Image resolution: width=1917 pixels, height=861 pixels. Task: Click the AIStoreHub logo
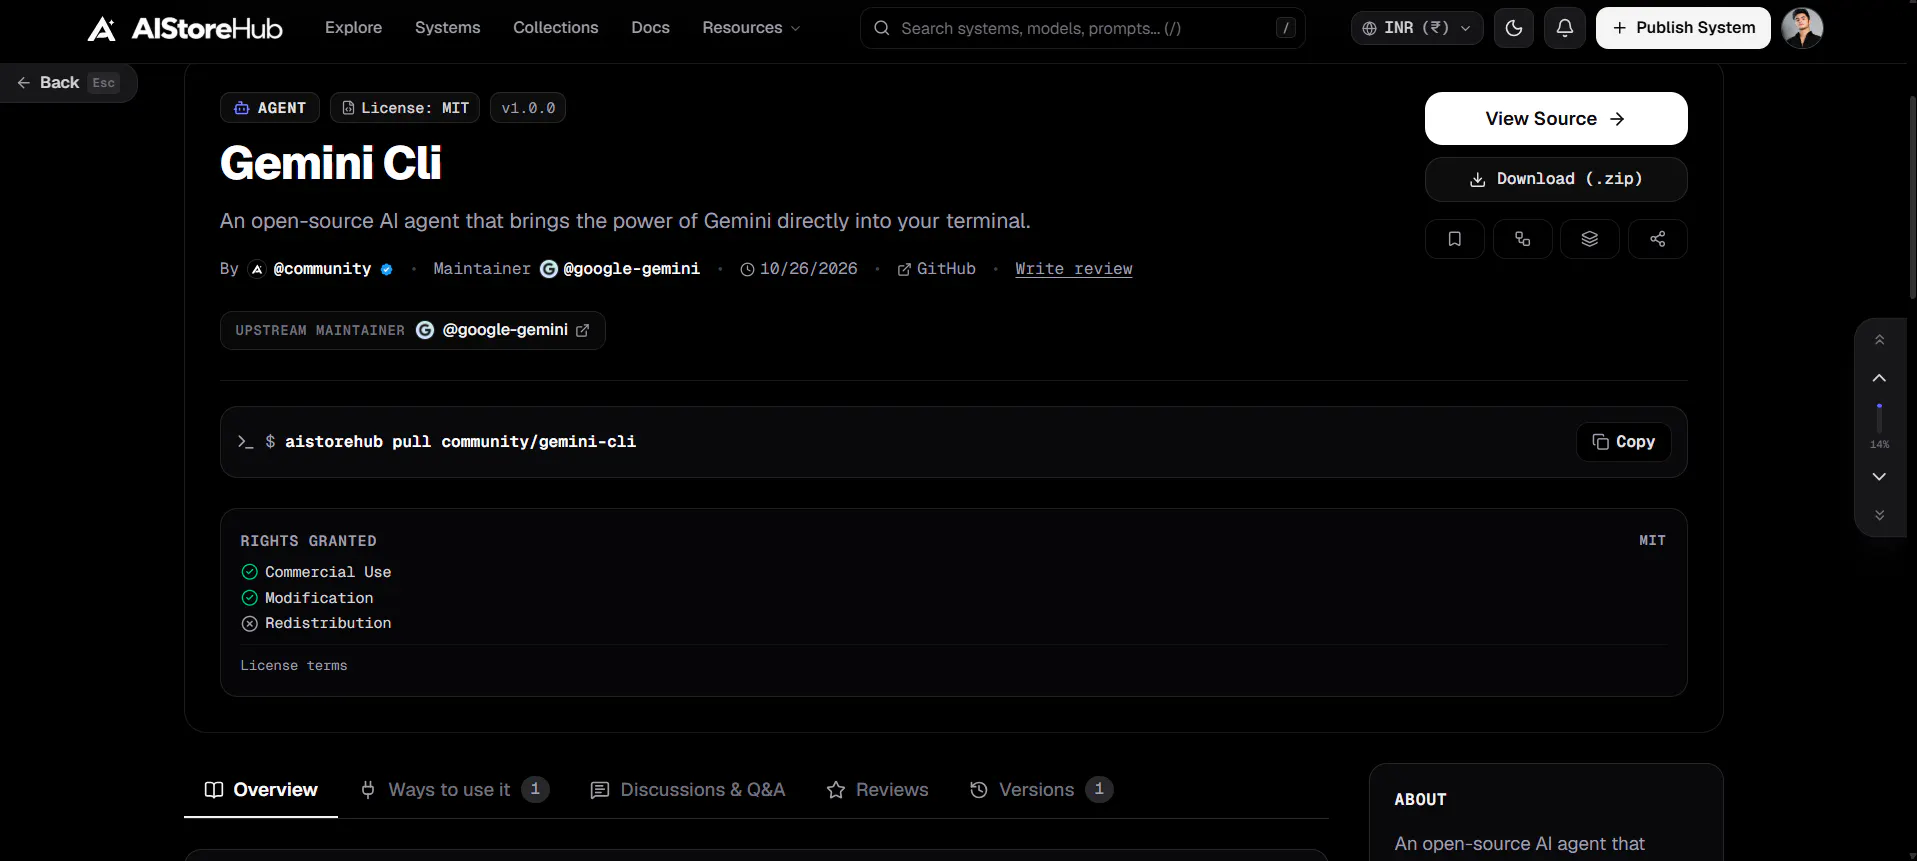tap(185, 28)
